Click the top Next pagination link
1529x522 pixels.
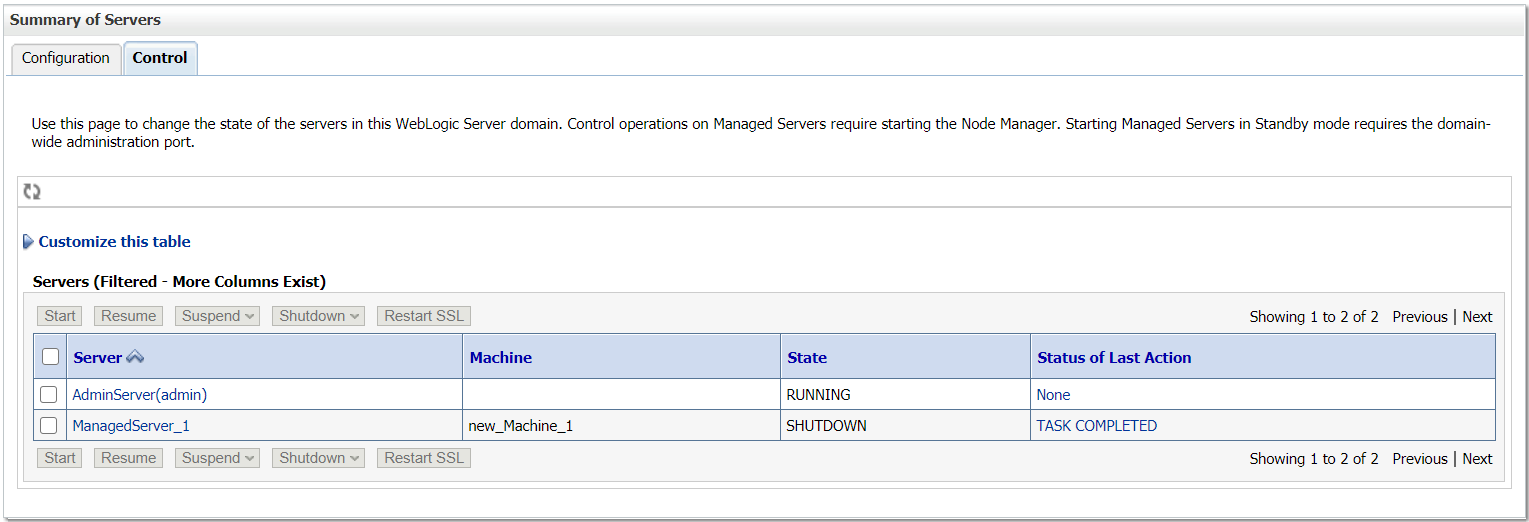[1477, 317]
